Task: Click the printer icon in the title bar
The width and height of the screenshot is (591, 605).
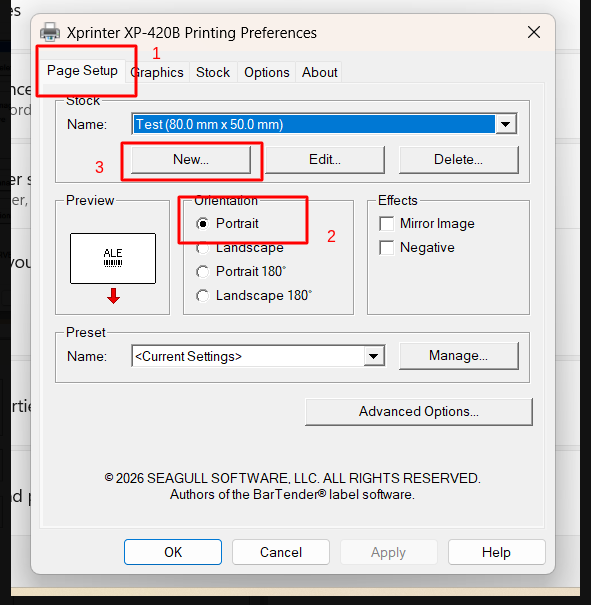Action: tap(50, 32)
